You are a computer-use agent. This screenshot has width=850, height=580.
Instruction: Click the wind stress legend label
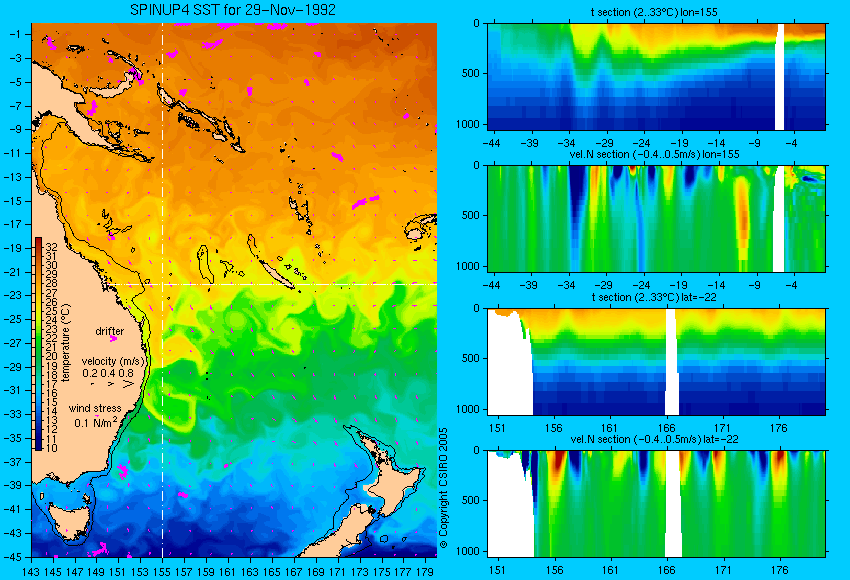tap(95, 408)
